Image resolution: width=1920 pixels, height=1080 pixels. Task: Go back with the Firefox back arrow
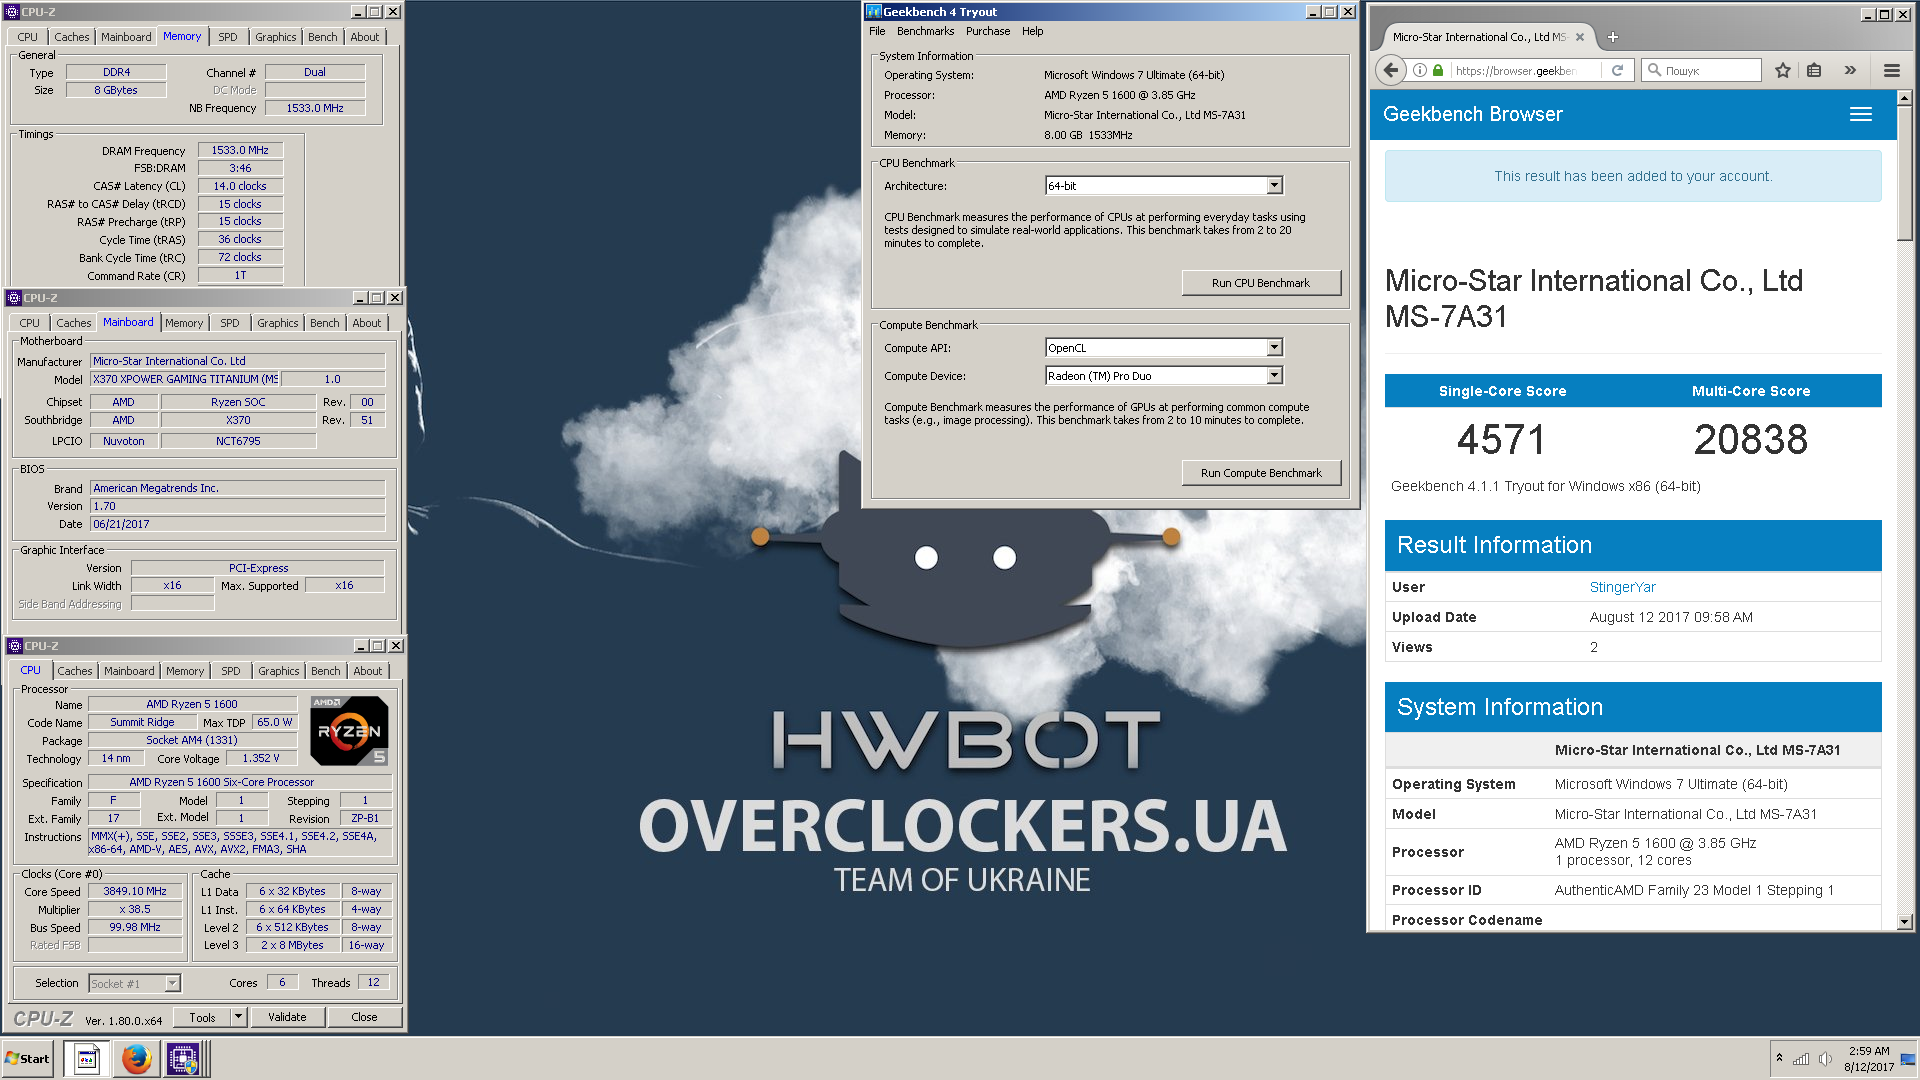point(1390,70)
